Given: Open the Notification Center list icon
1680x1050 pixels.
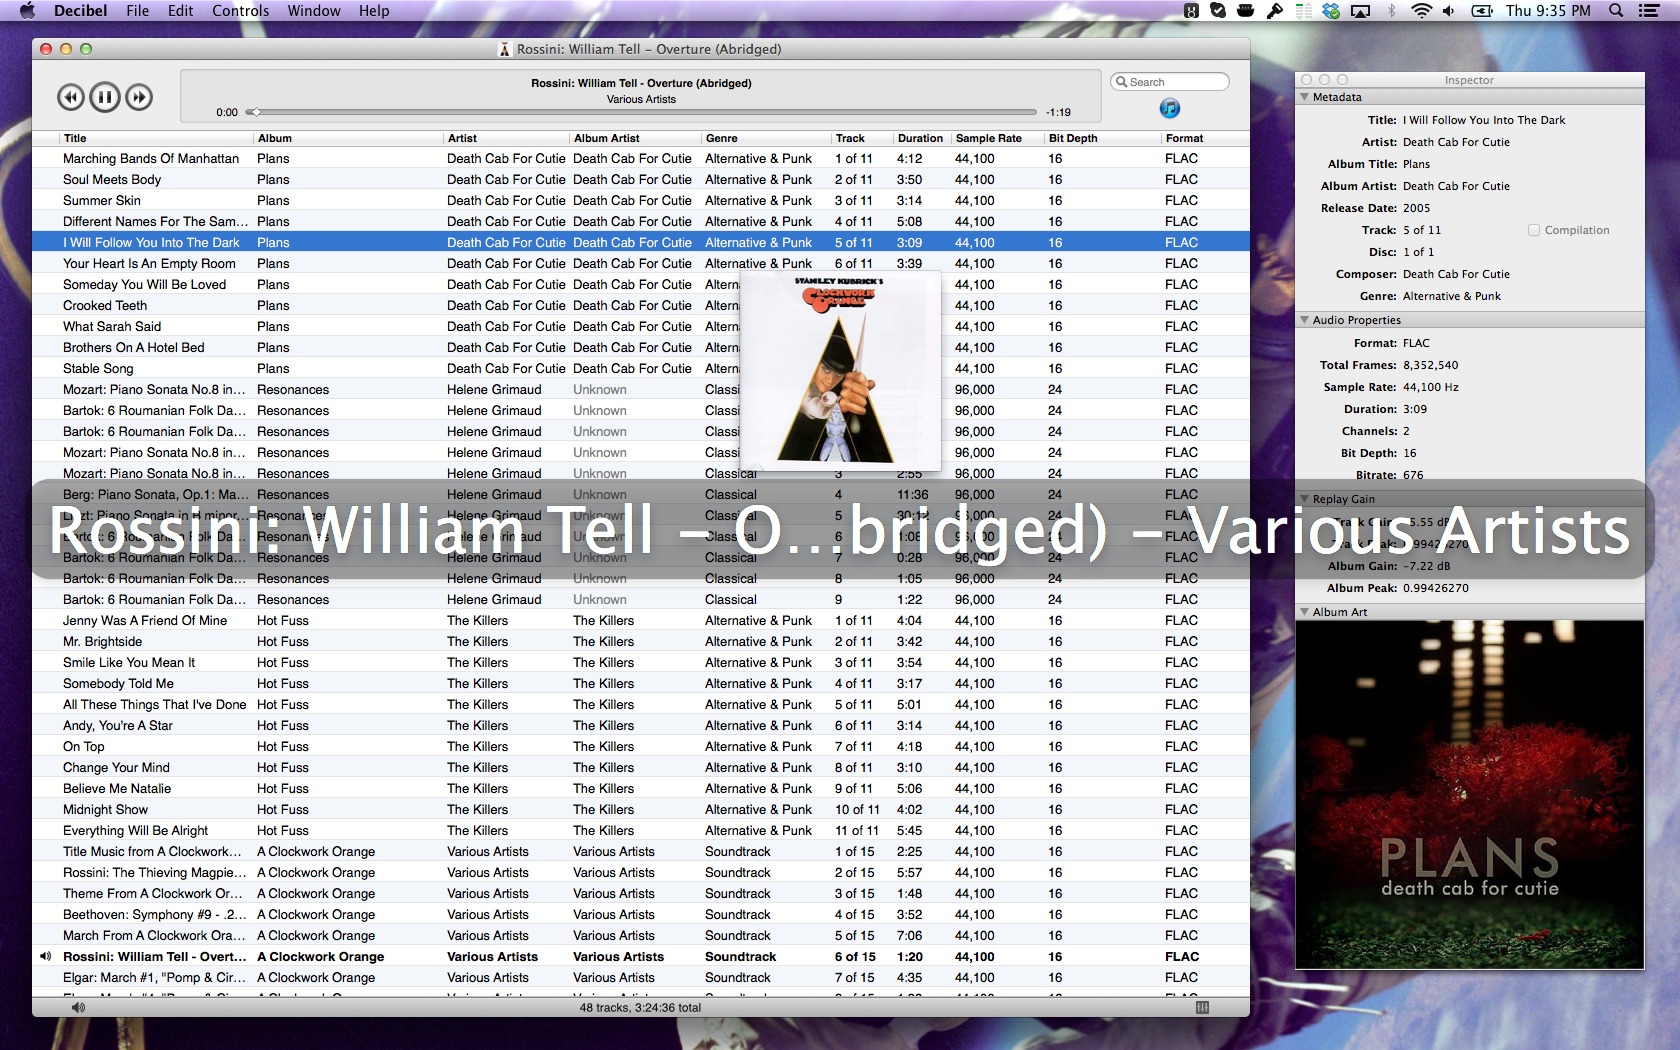Looking at the screenshot, I should [1649, 11].
